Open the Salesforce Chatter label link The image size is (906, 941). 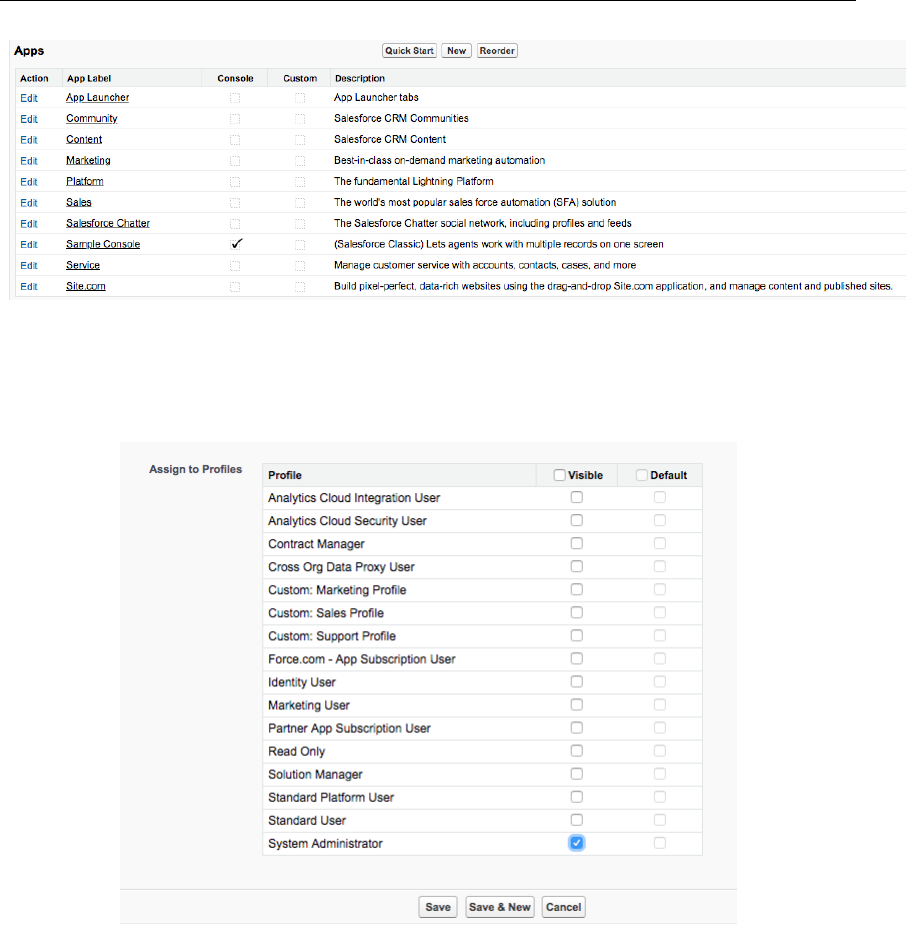coord(108,223)
